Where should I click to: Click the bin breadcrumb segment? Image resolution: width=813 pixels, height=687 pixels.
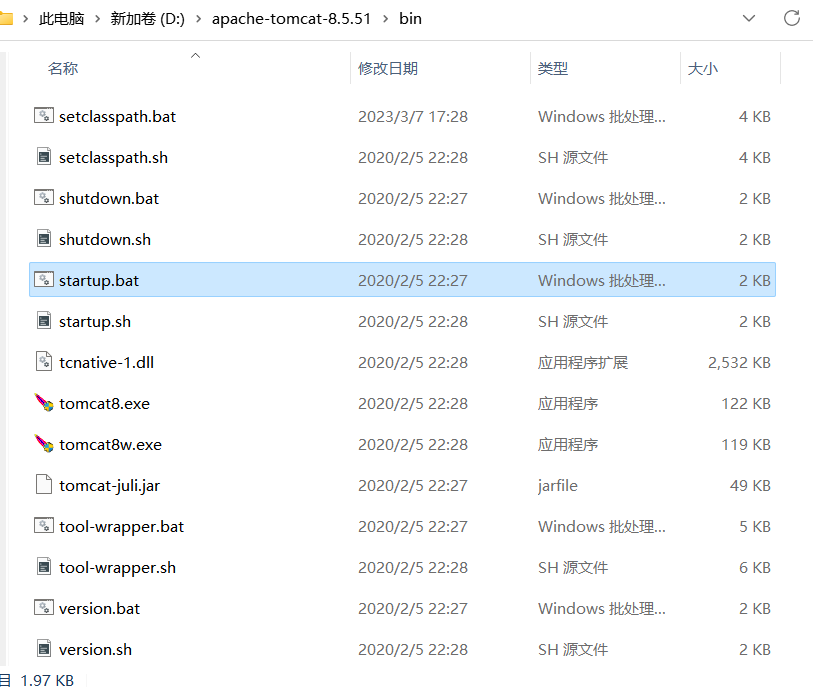pos(410,19)
